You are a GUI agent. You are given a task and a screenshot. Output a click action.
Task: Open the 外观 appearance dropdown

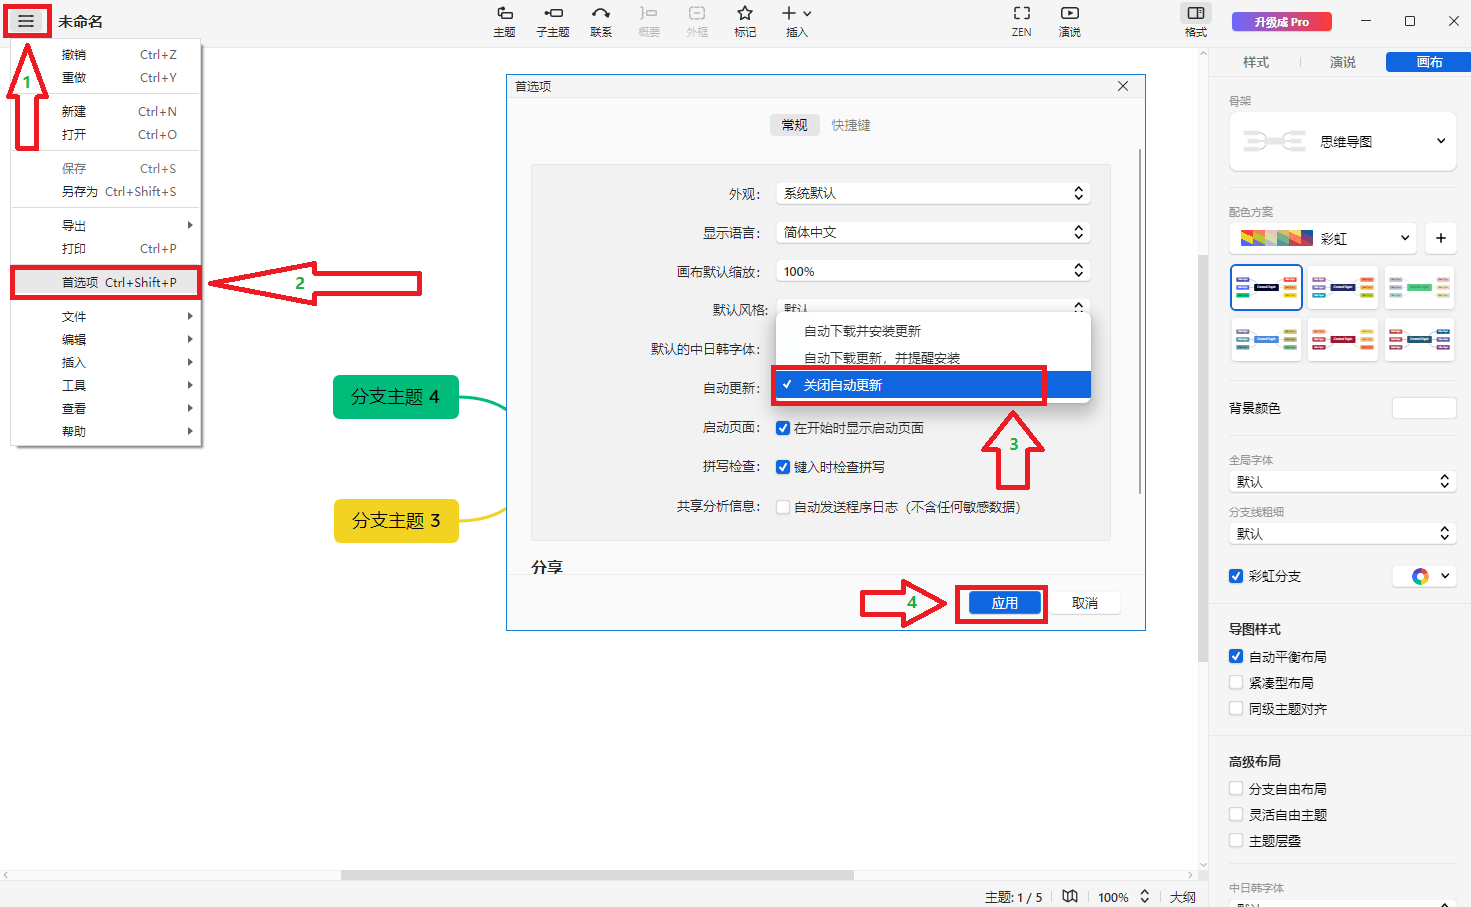tap(933, 193)
